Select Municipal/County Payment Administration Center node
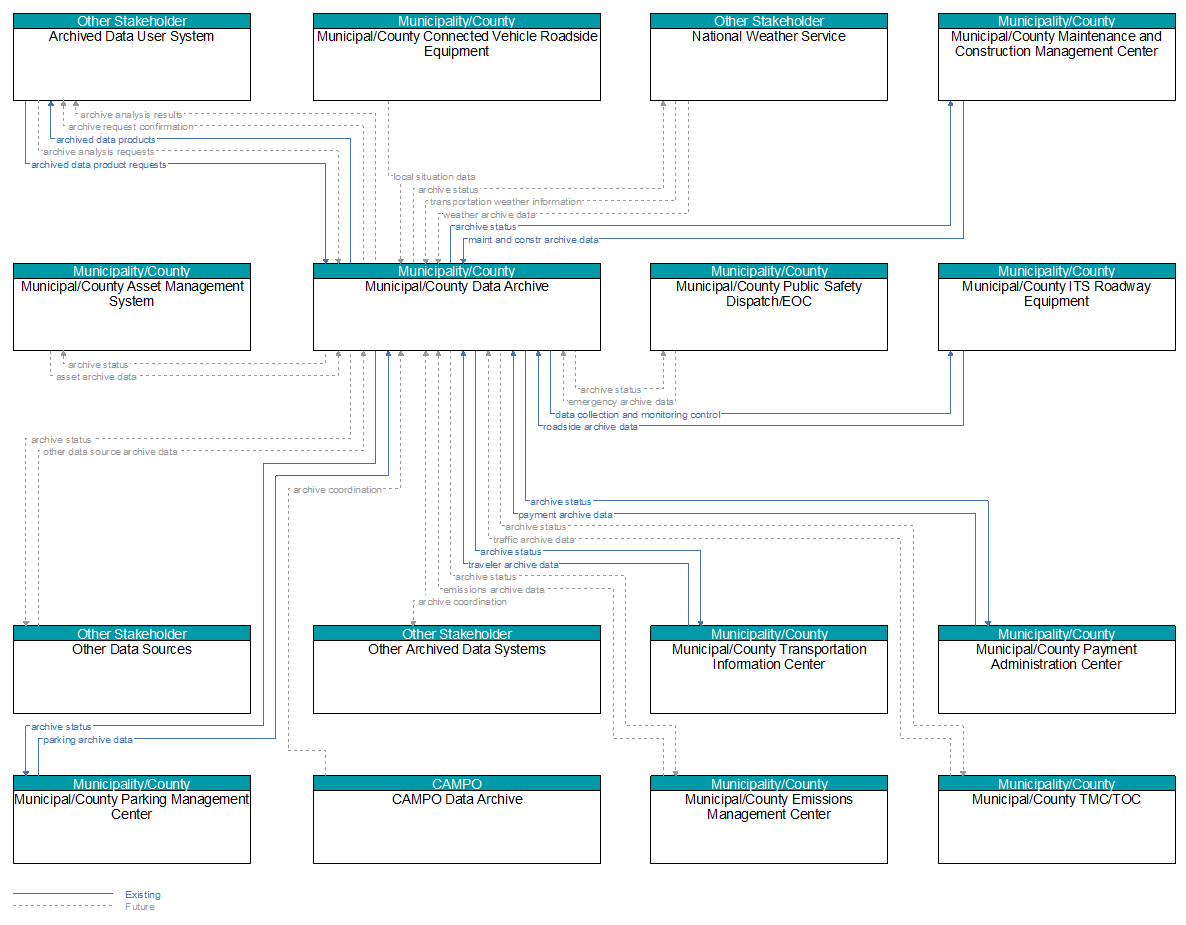1186x925 pixels. [1057, 669]
